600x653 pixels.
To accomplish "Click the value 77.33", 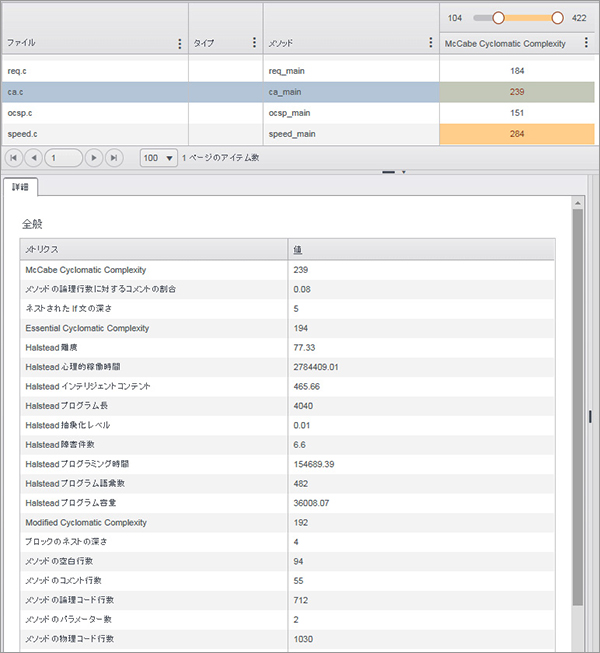I will point(304,348).
